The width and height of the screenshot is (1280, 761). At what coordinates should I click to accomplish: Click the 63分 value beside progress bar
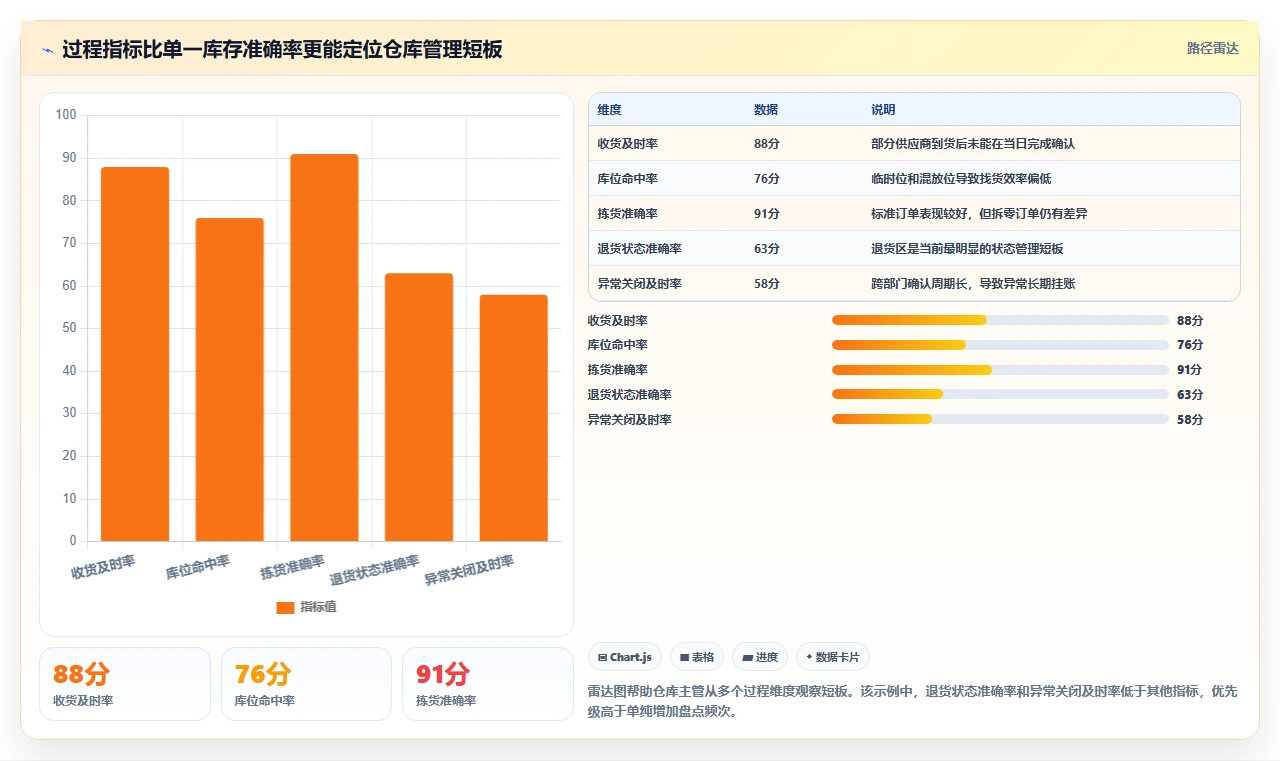(x=1190, y=395)
